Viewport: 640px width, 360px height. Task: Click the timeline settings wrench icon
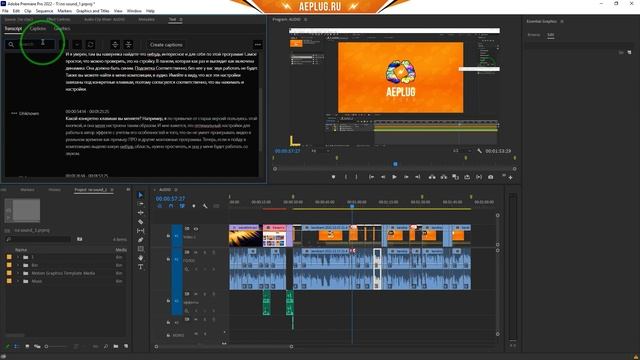coord(205,206)
